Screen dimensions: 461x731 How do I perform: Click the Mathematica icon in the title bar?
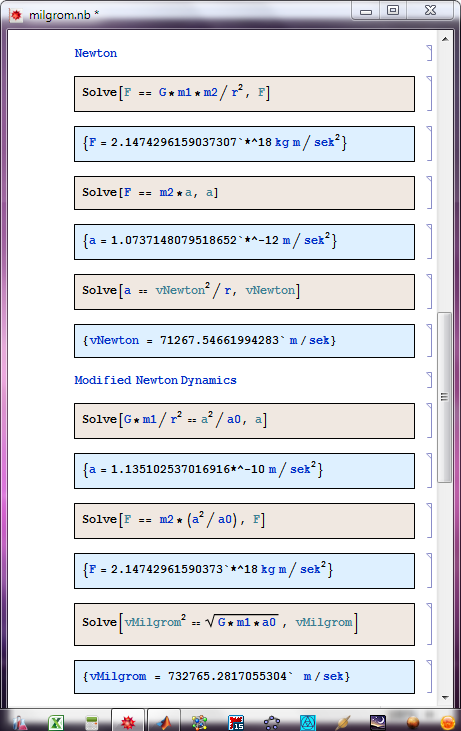16,15
